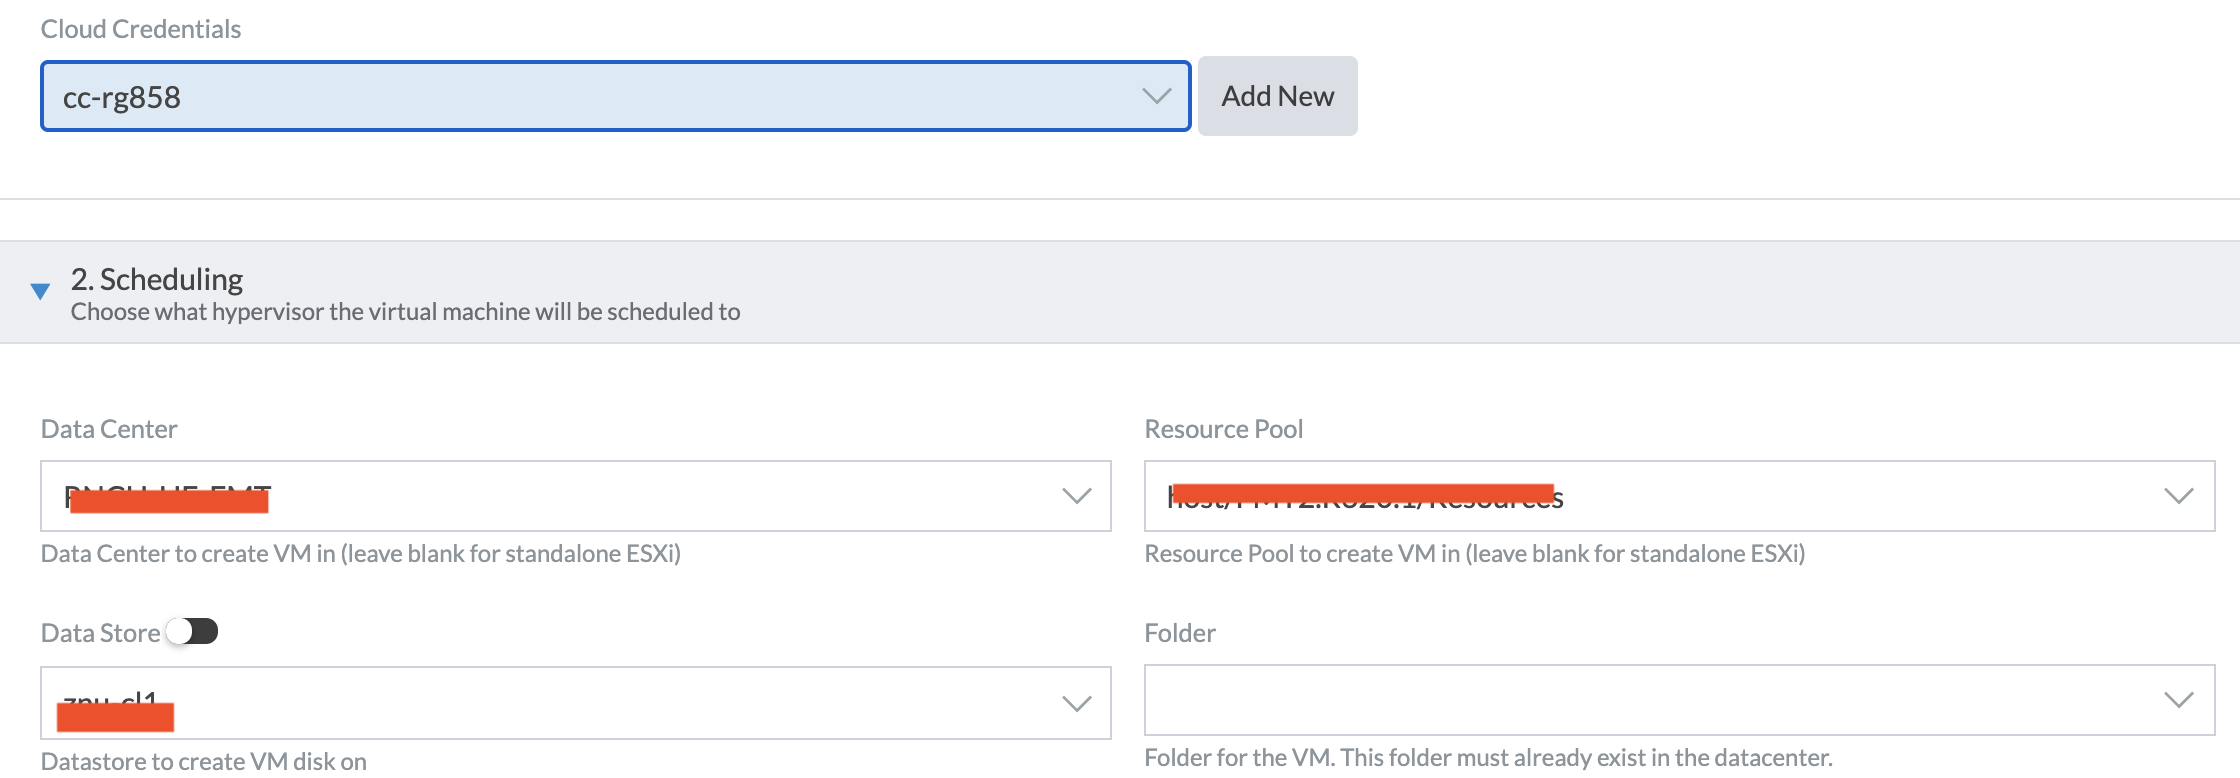Click the Resource Pool field label
This screenshot has width=2240, height=778.
tap(1223, 429)
